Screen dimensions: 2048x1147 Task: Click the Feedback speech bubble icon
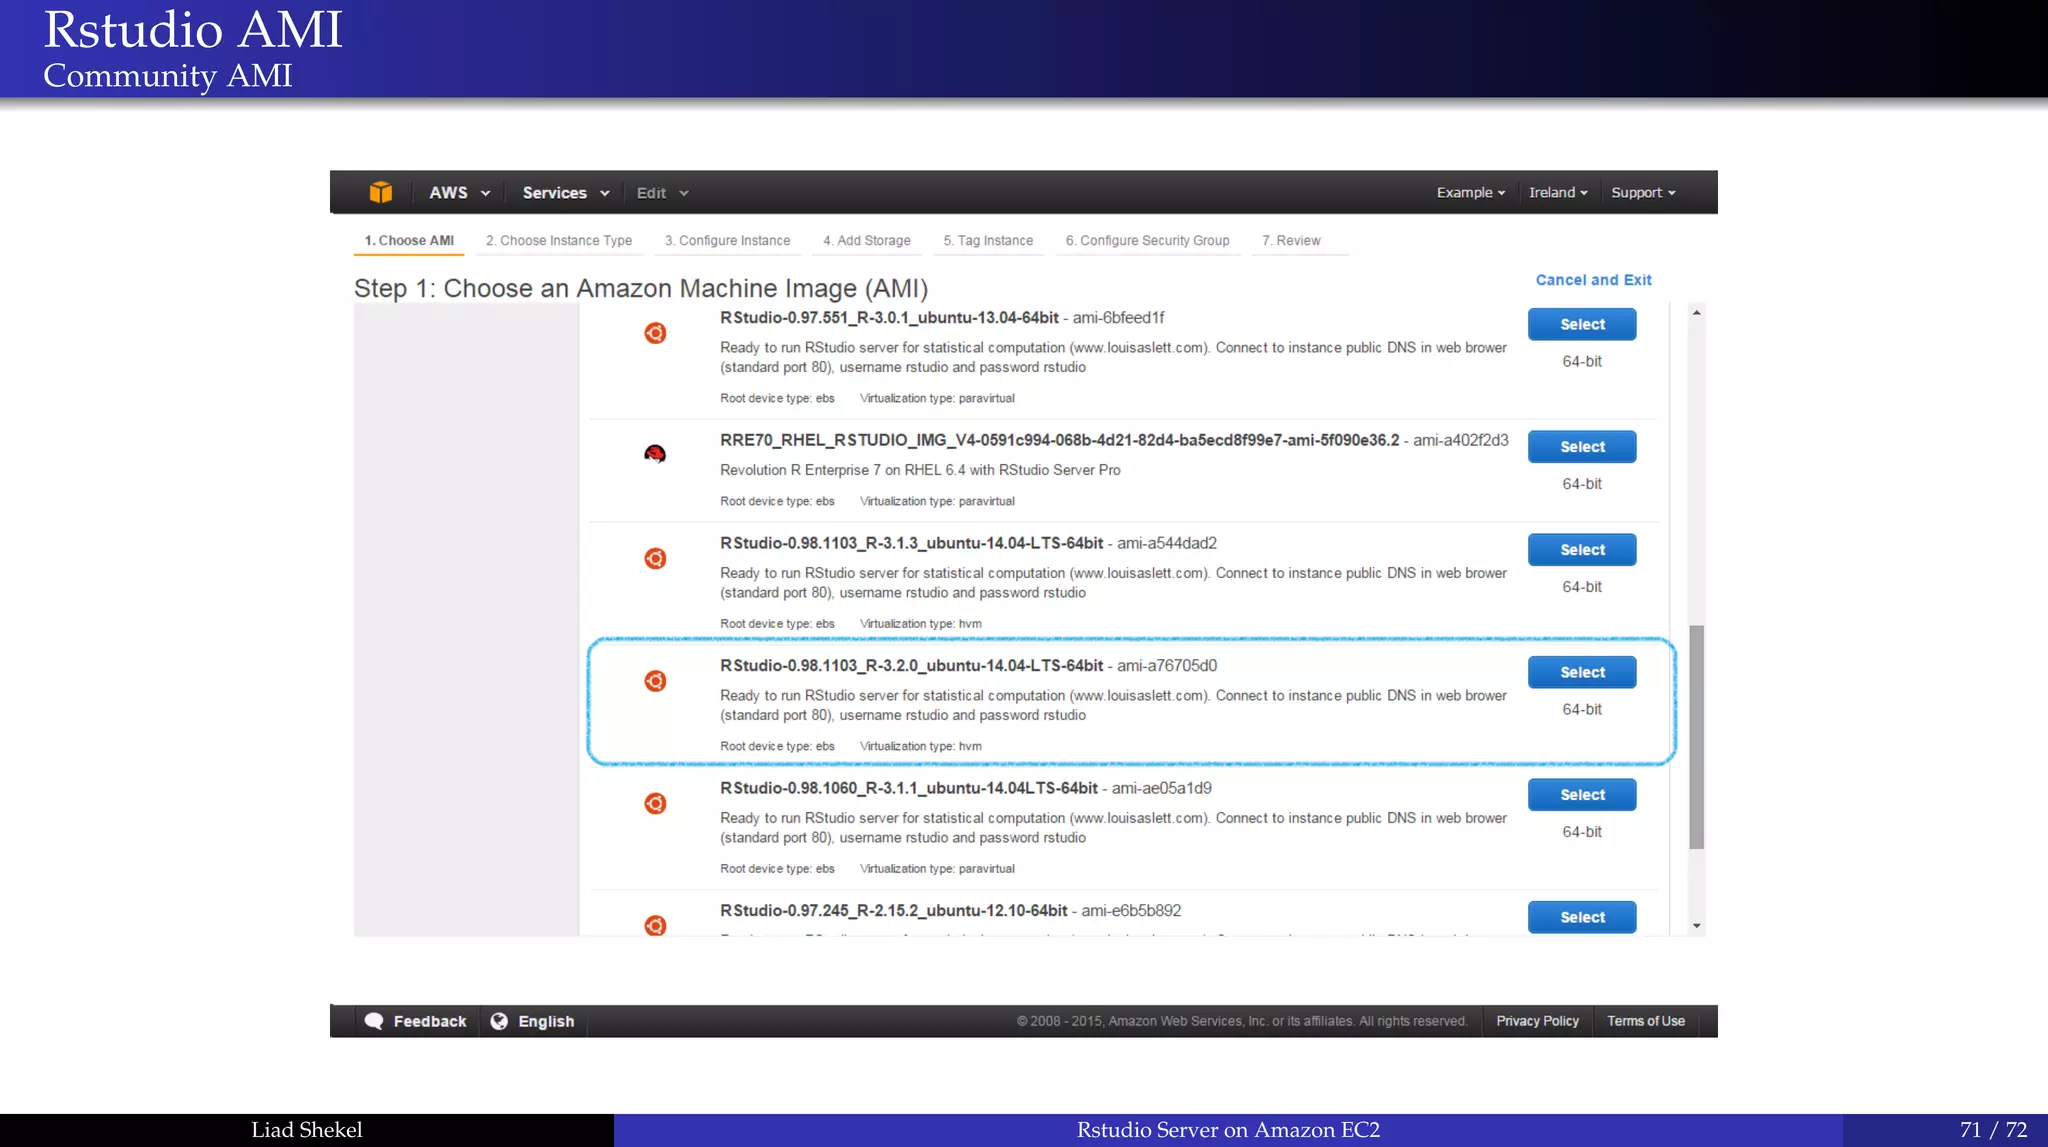point(374,1021)
